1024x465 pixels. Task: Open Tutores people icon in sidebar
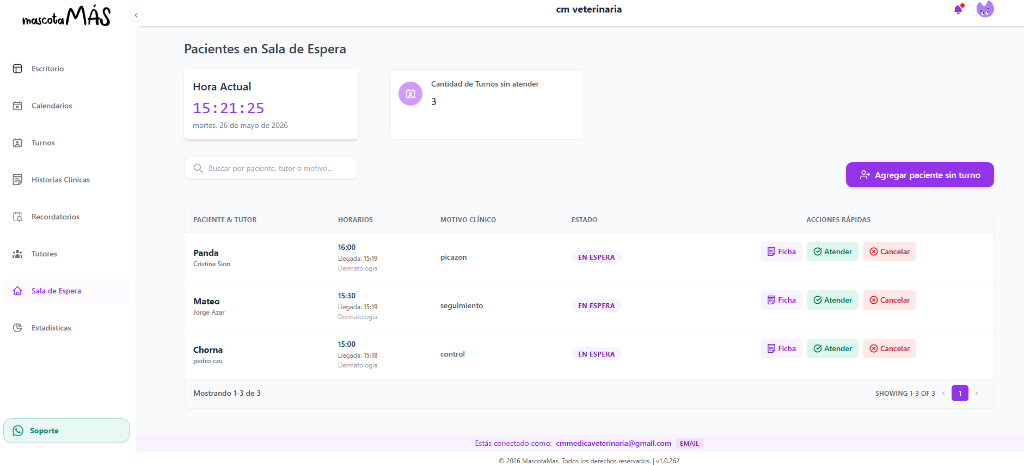point(18,253)
